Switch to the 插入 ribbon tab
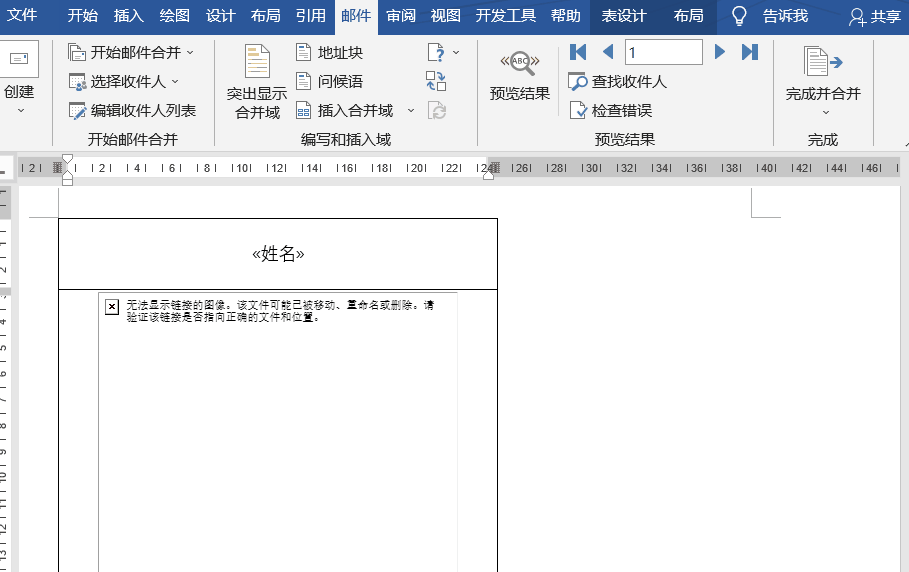 tap(128, 16)
